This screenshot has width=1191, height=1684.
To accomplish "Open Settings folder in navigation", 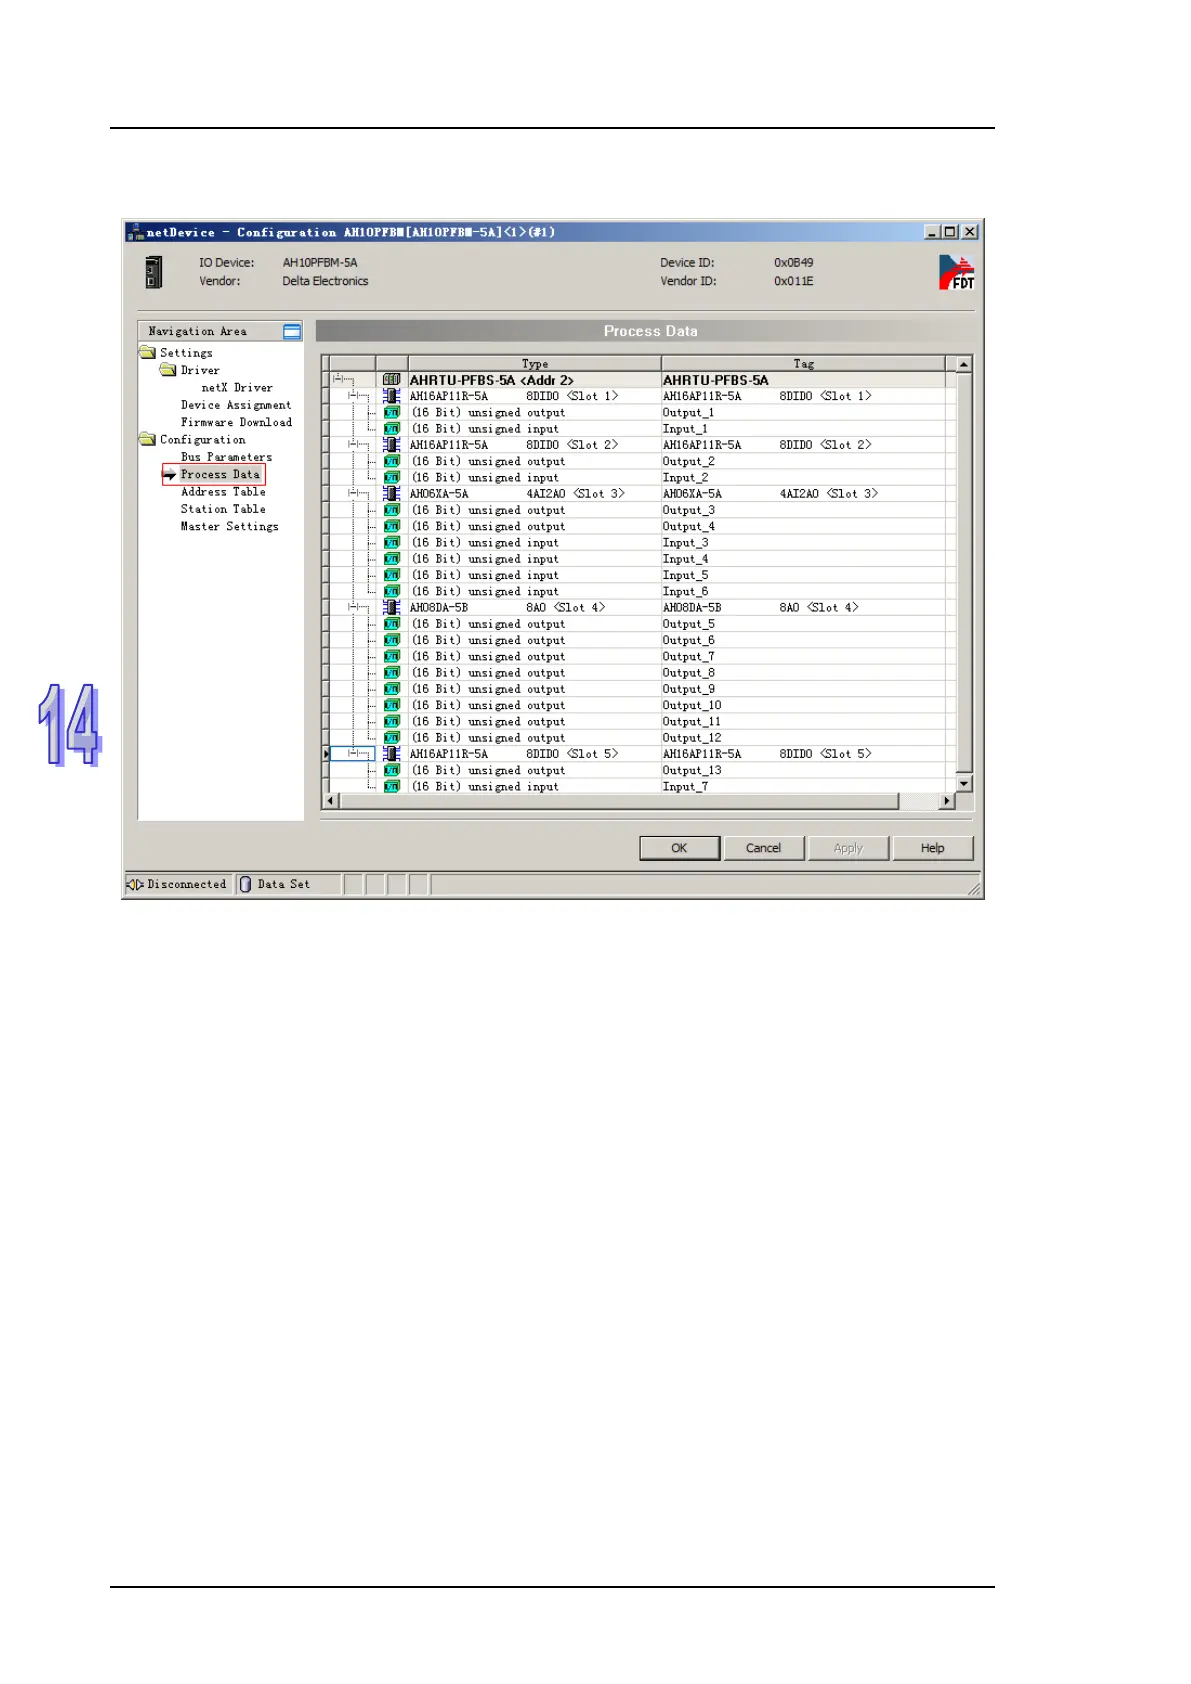I will (177, 353).
